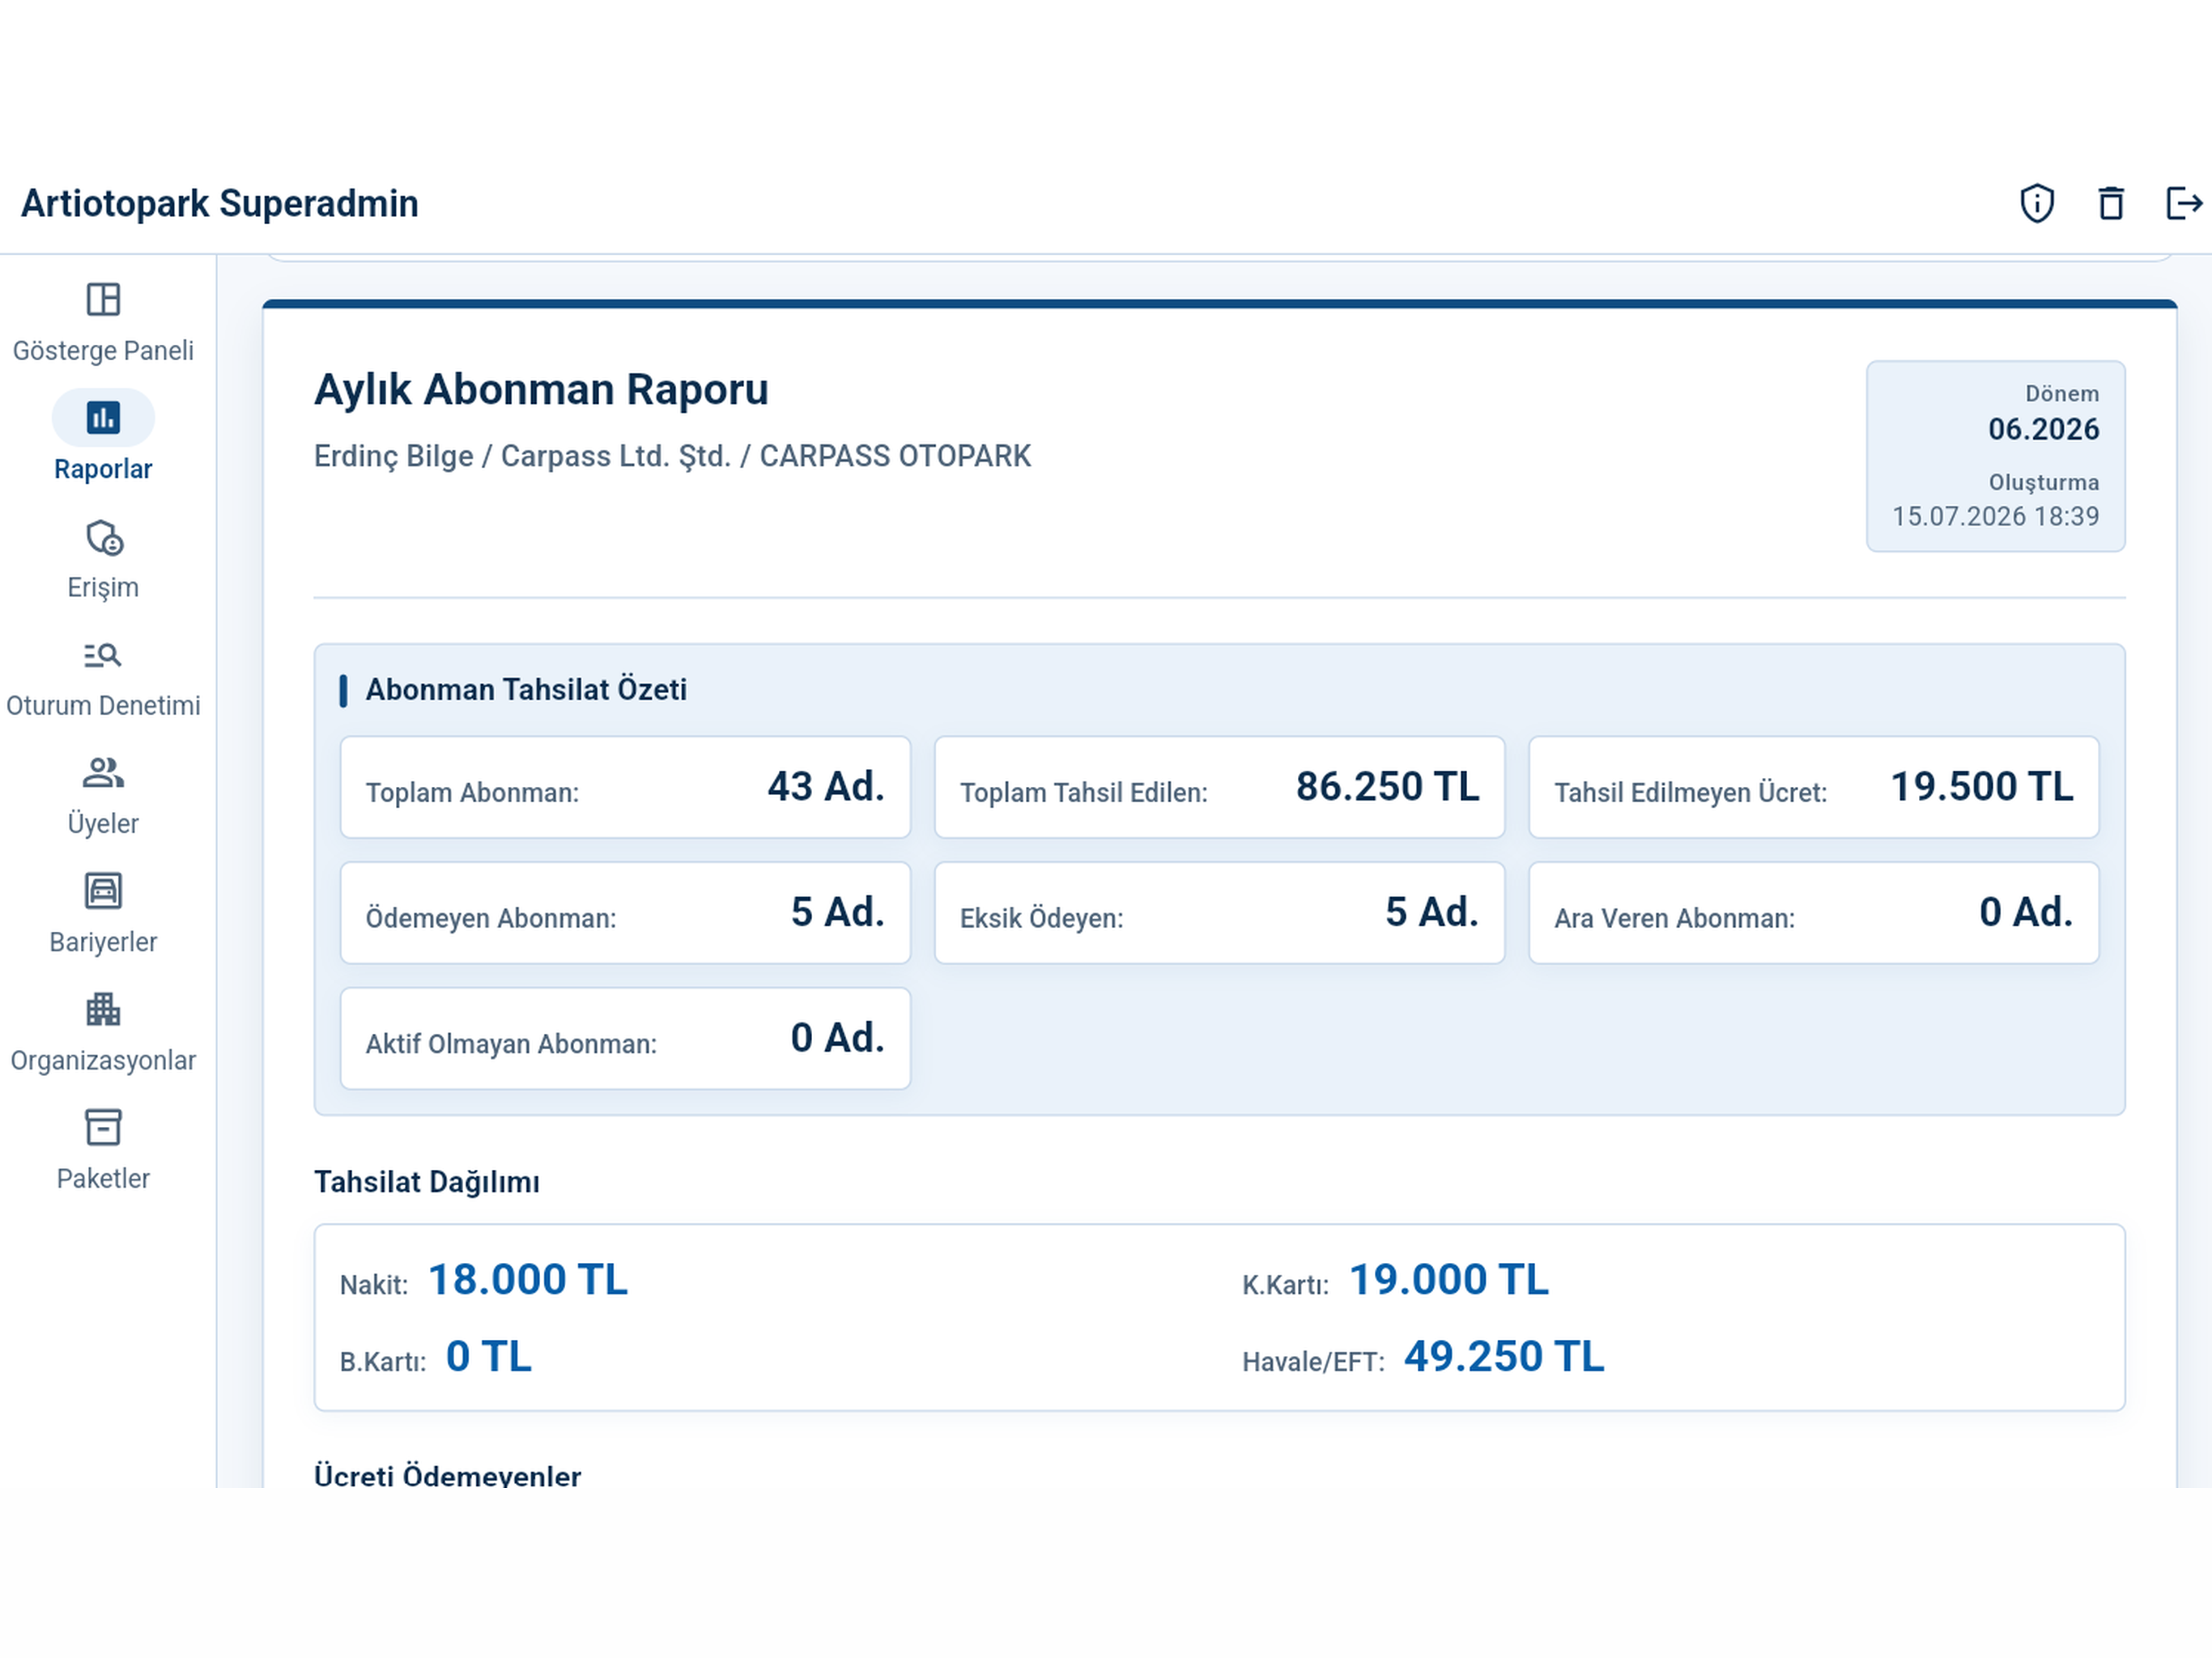The width and height of the screenshot is (2212, 1658).
Task: Open the Bariyerler garage icon
Action: [103, 891]
